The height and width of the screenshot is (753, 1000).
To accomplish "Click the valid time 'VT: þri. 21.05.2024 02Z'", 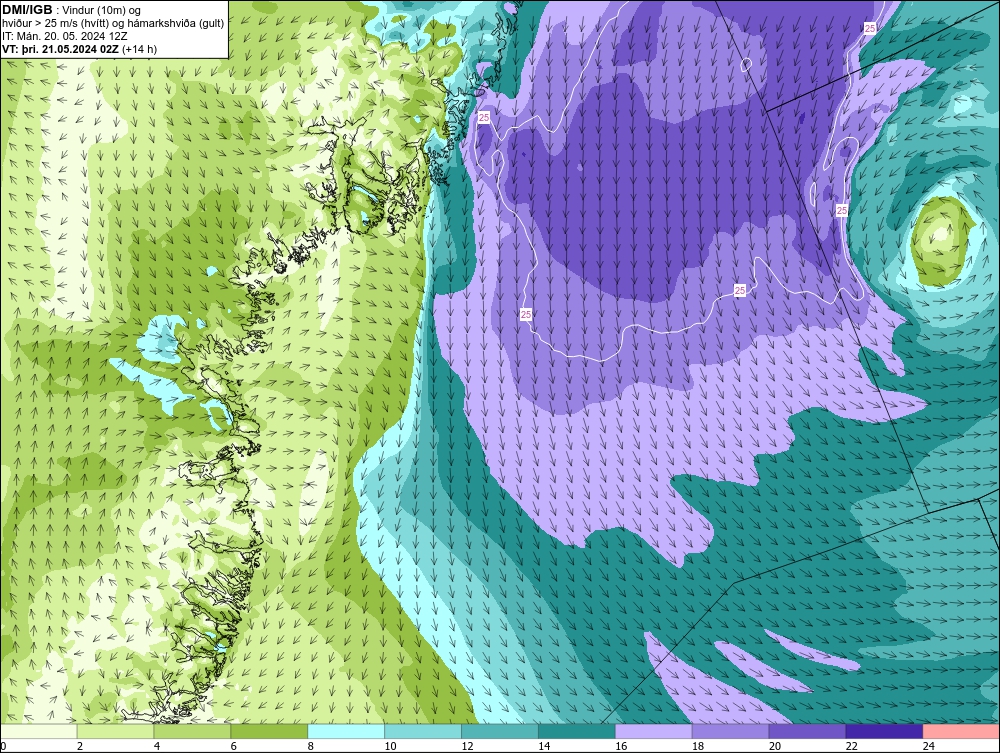I will click(61, 49).
